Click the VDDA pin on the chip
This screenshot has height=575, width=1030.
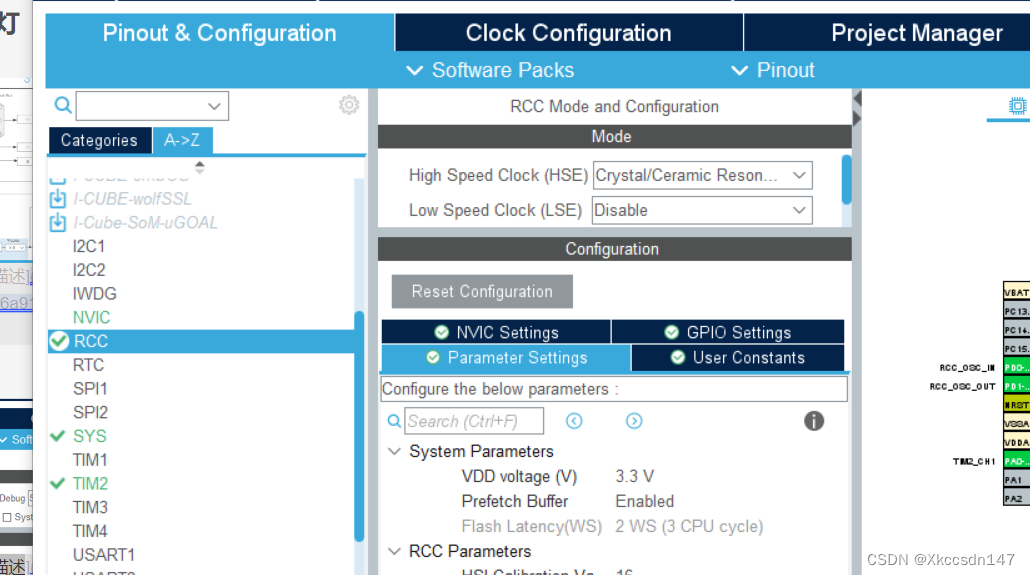pyautogui.click(x=1016, y=442)
